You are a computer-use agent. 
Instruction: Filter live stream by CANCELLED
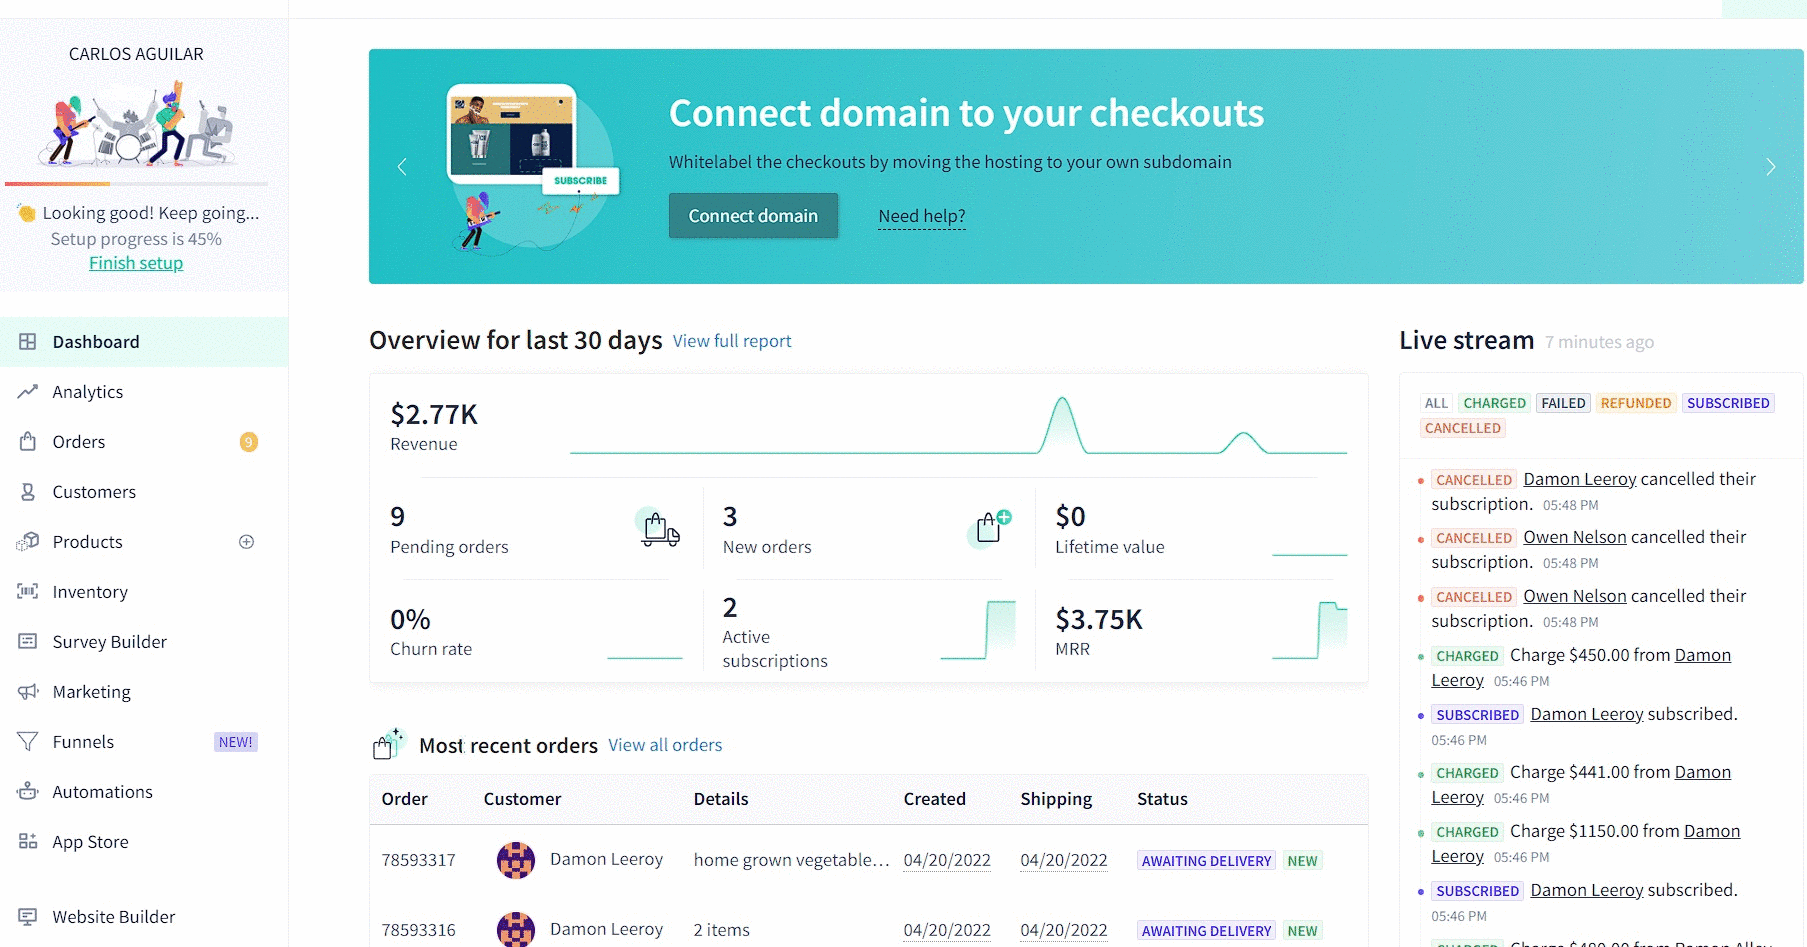tap(1463, 428)
